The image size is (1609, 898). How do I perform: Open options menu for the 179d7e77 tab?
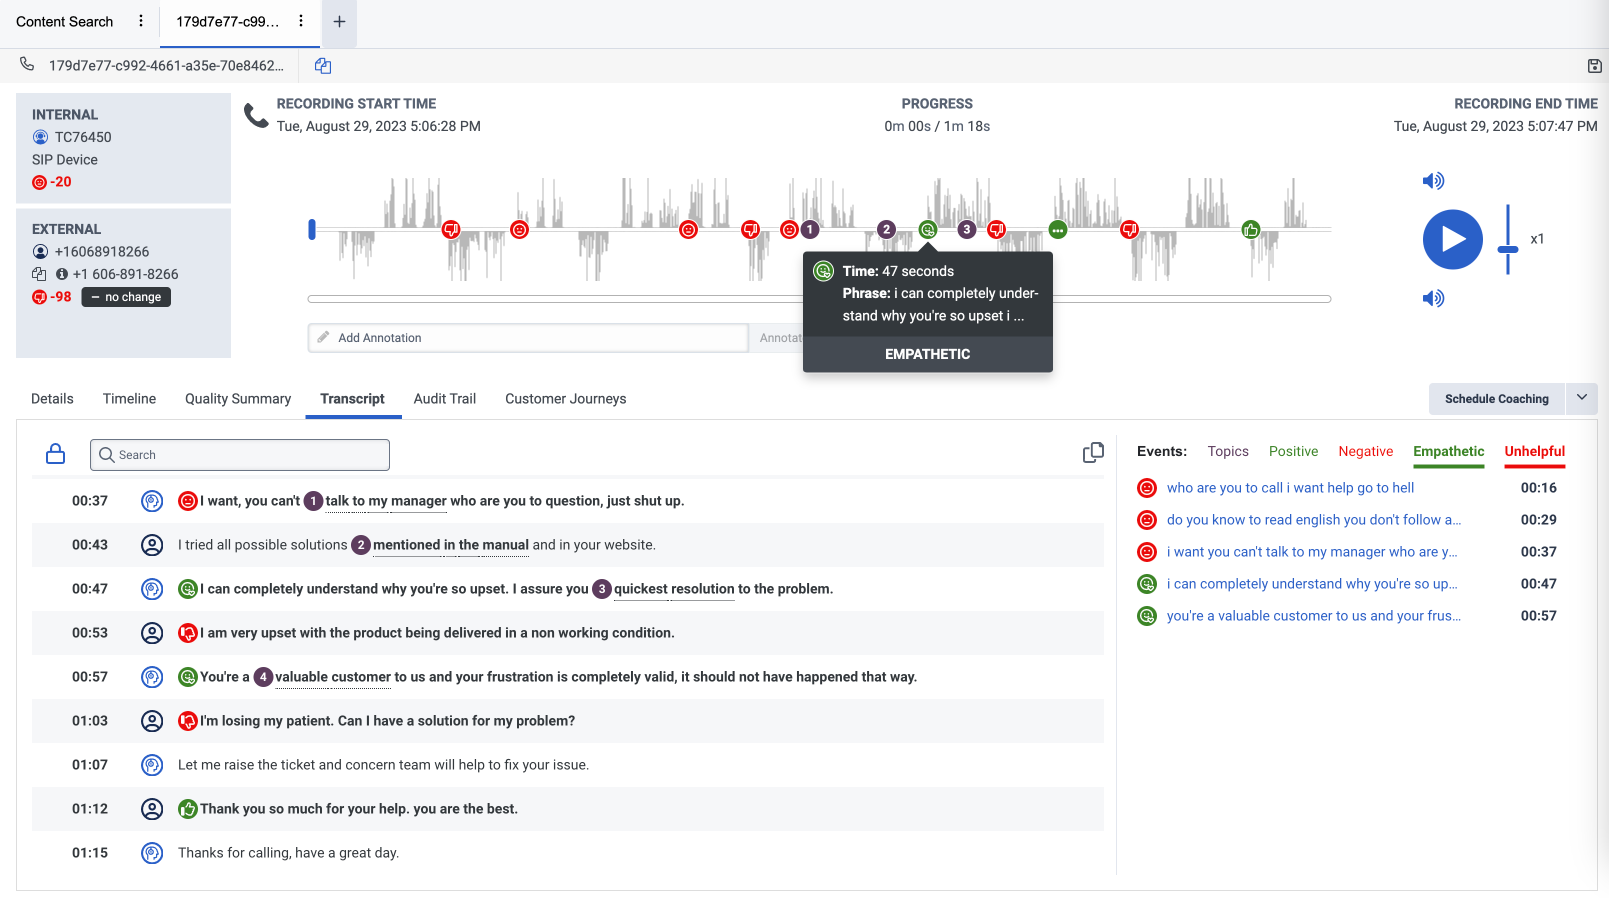(x=301, y=21)
